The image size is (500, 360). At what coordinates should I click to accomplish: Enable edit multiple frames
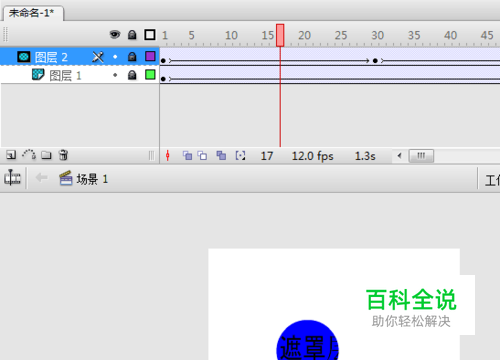point(221,155)
